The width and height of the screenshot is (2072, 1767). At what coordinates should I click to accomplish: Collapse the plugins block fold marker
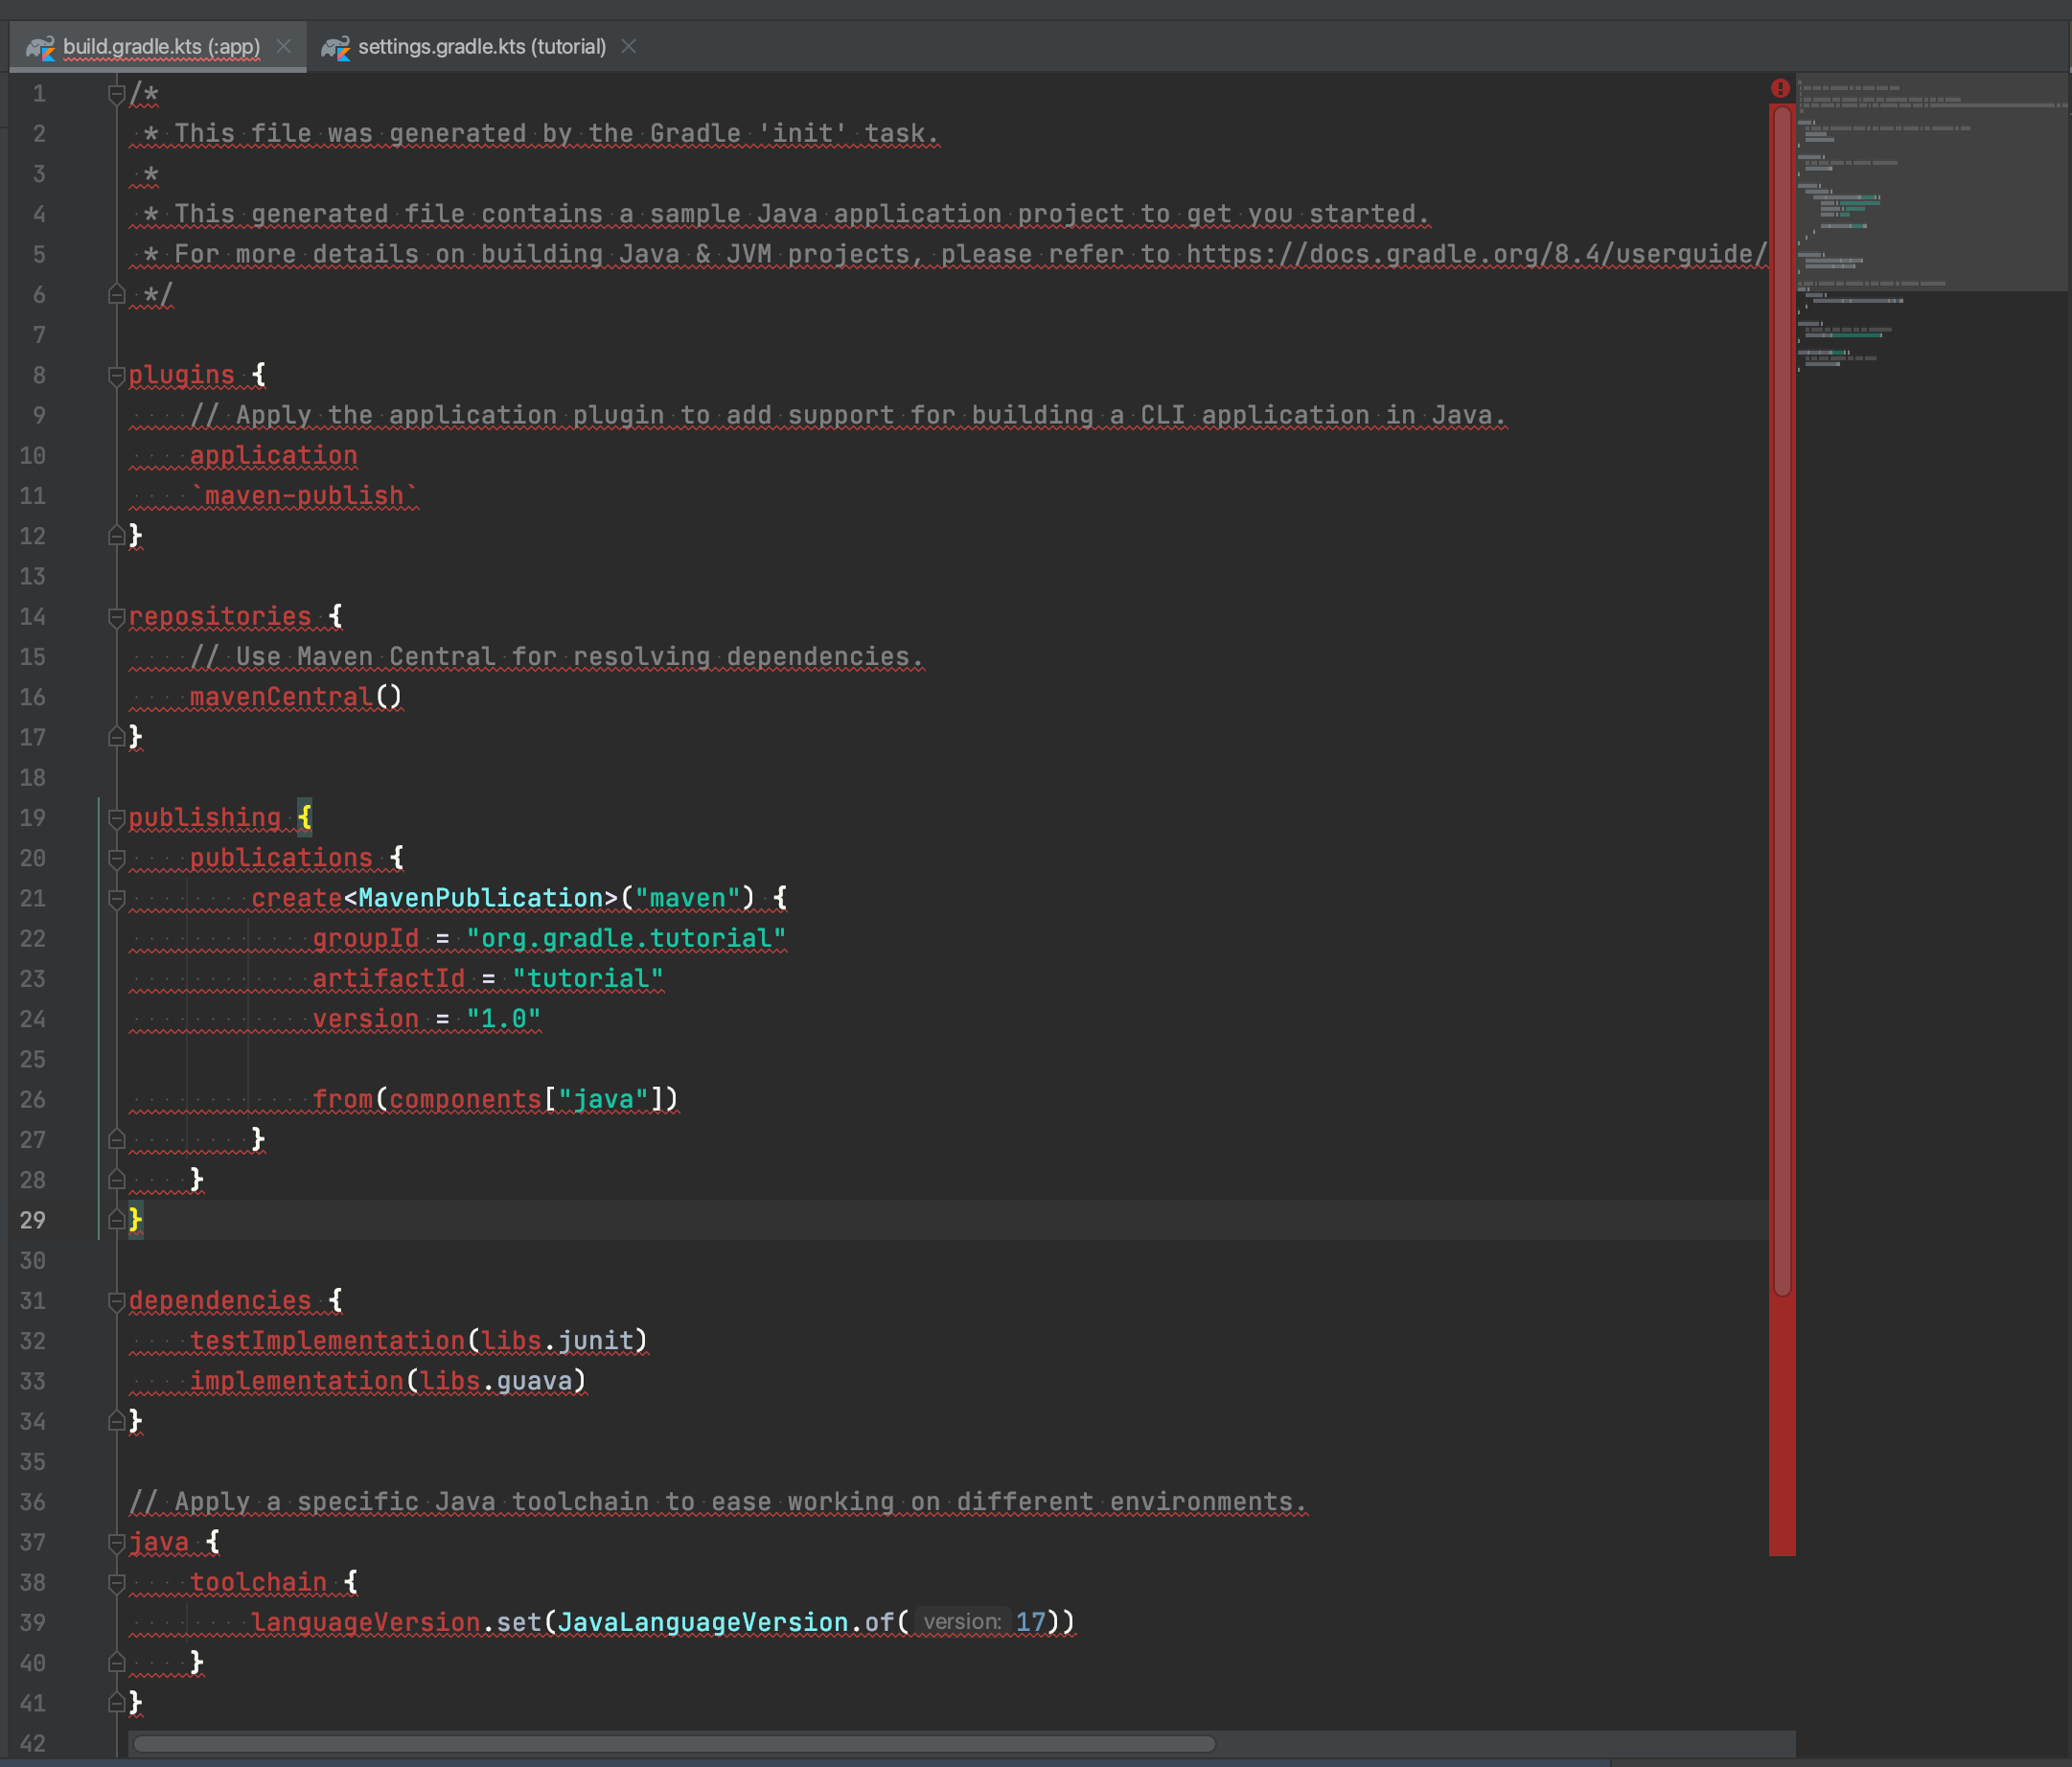[116, 375]
